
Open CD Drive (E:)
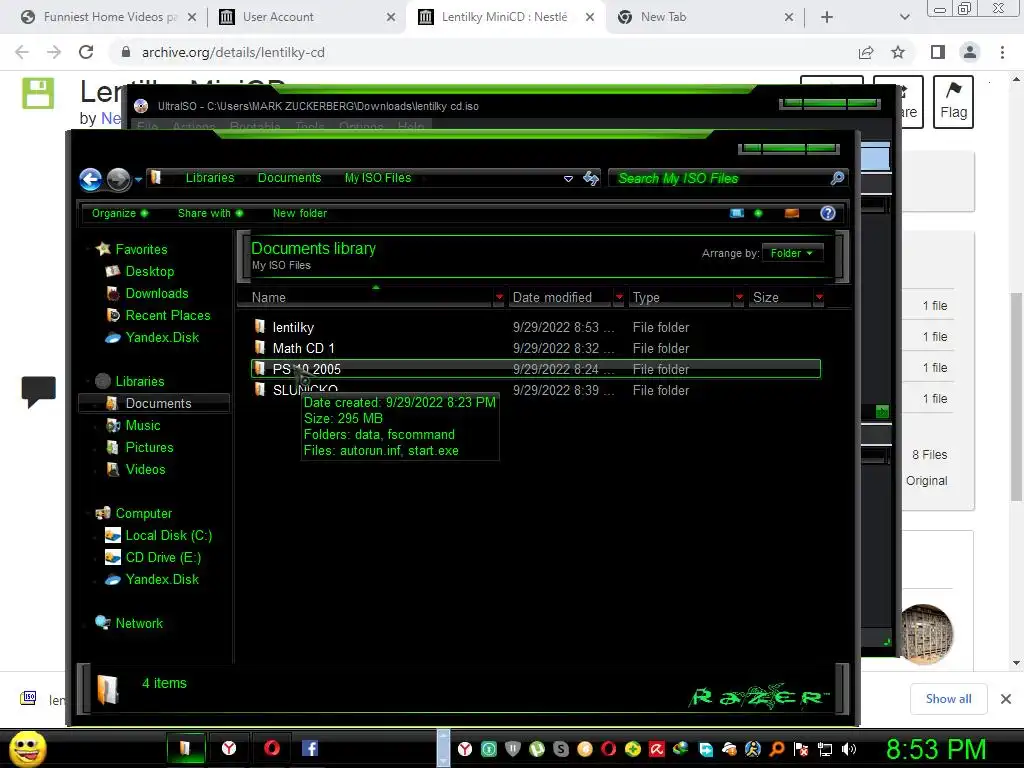(163, 558)
